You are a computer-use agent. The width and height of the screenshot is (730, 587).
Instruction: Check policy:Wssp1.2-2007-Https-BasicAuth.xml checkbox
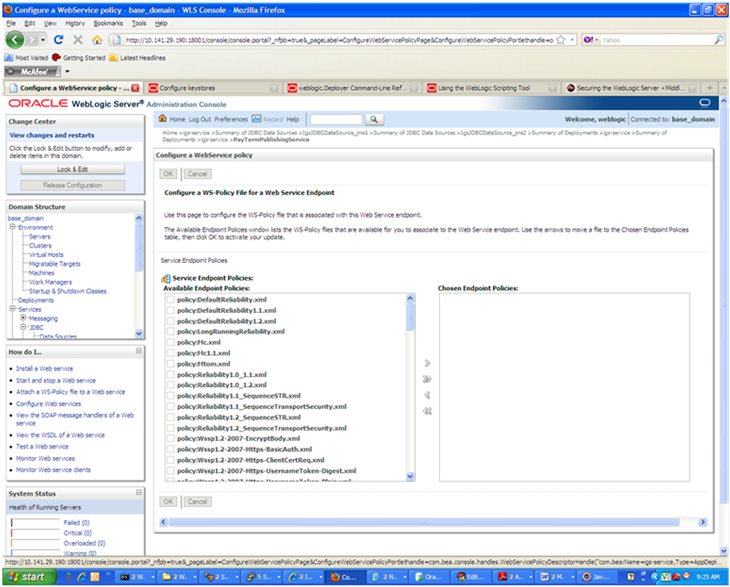pyautogui.click(x=171, y=449)
